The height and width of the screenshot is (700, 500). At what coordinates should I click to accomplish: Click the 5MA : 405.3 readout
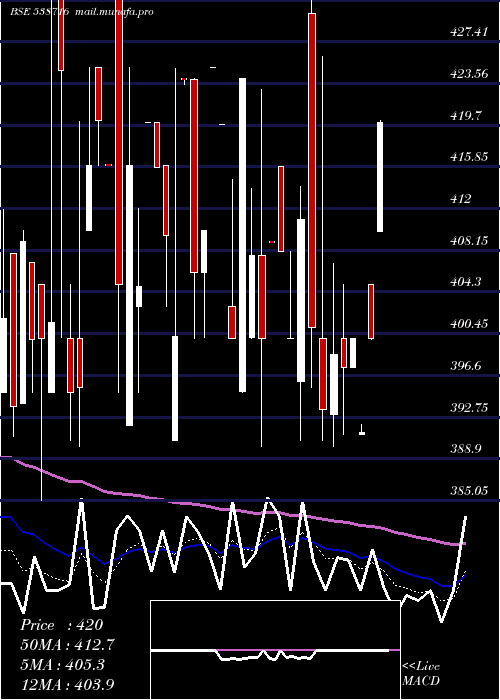(x=62, y=665)
